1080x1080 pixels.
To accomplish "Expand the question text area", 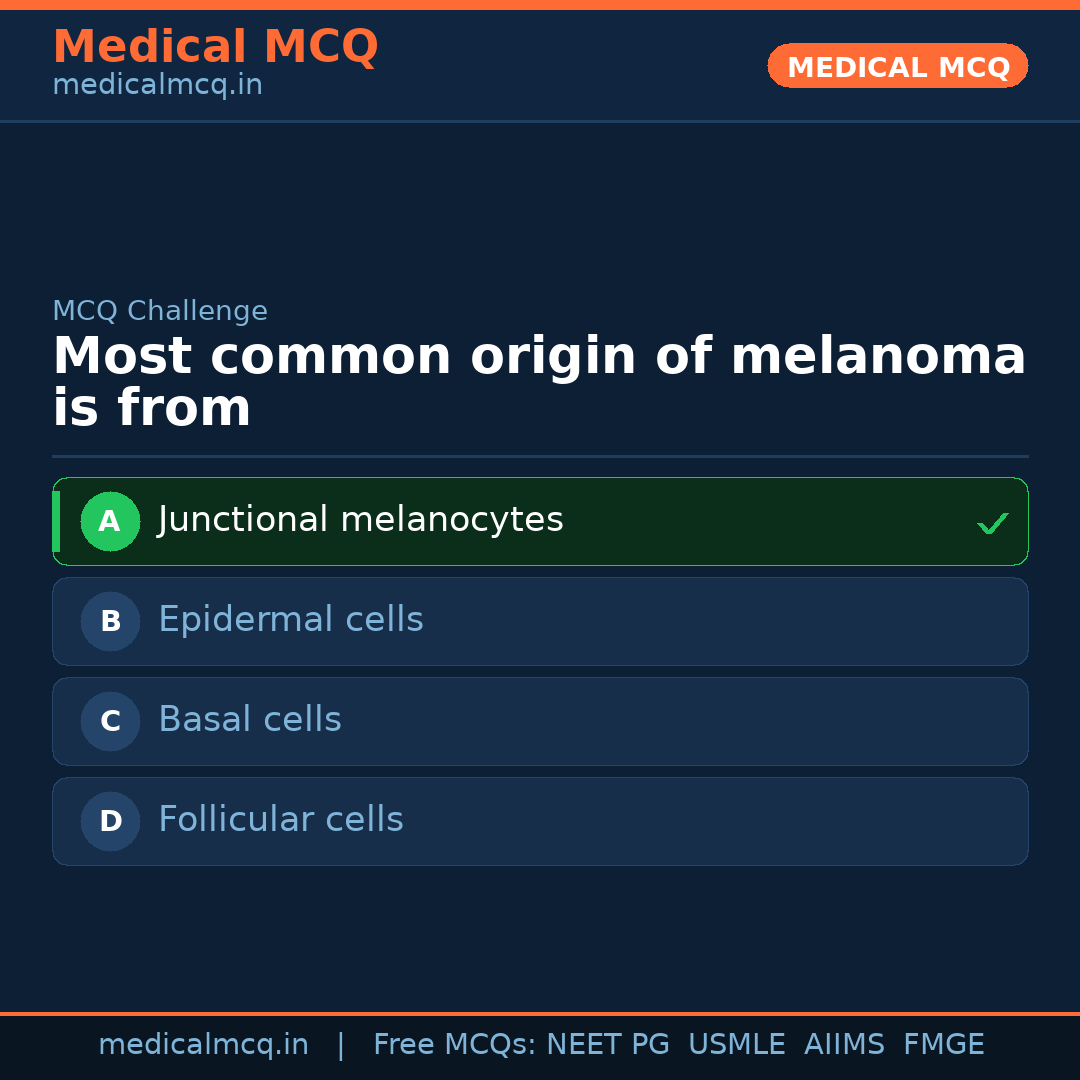I will coord(540,380).
